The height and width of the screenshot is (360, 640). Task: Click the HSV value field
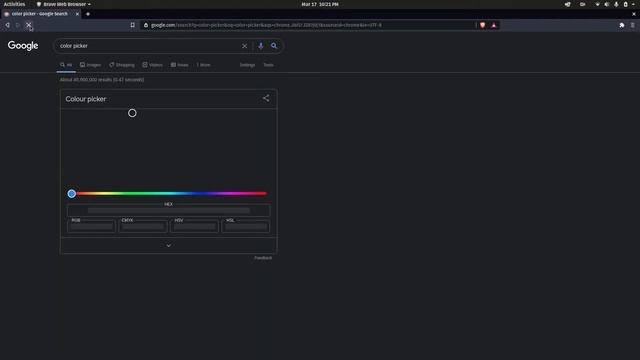(x=194, y=226)
